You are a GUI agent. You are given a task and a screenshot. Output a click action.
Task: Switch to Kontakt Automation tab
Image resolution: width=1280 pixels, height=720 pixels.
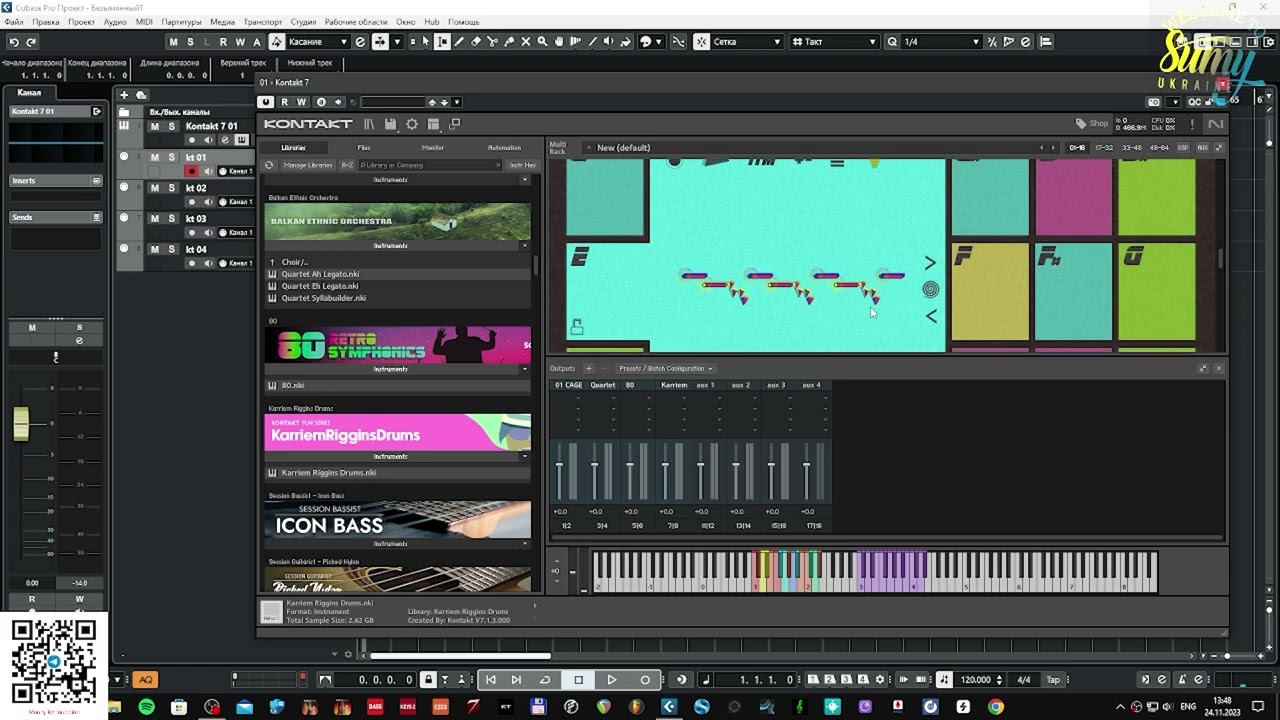(504, 148)
